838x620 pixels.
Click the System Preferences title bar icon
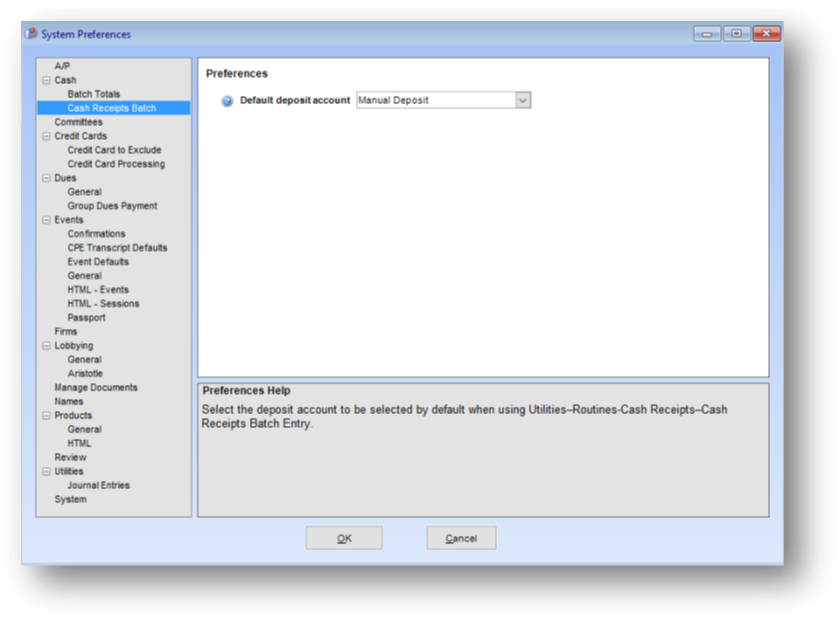pyautogui.click(x=30, y=34)
